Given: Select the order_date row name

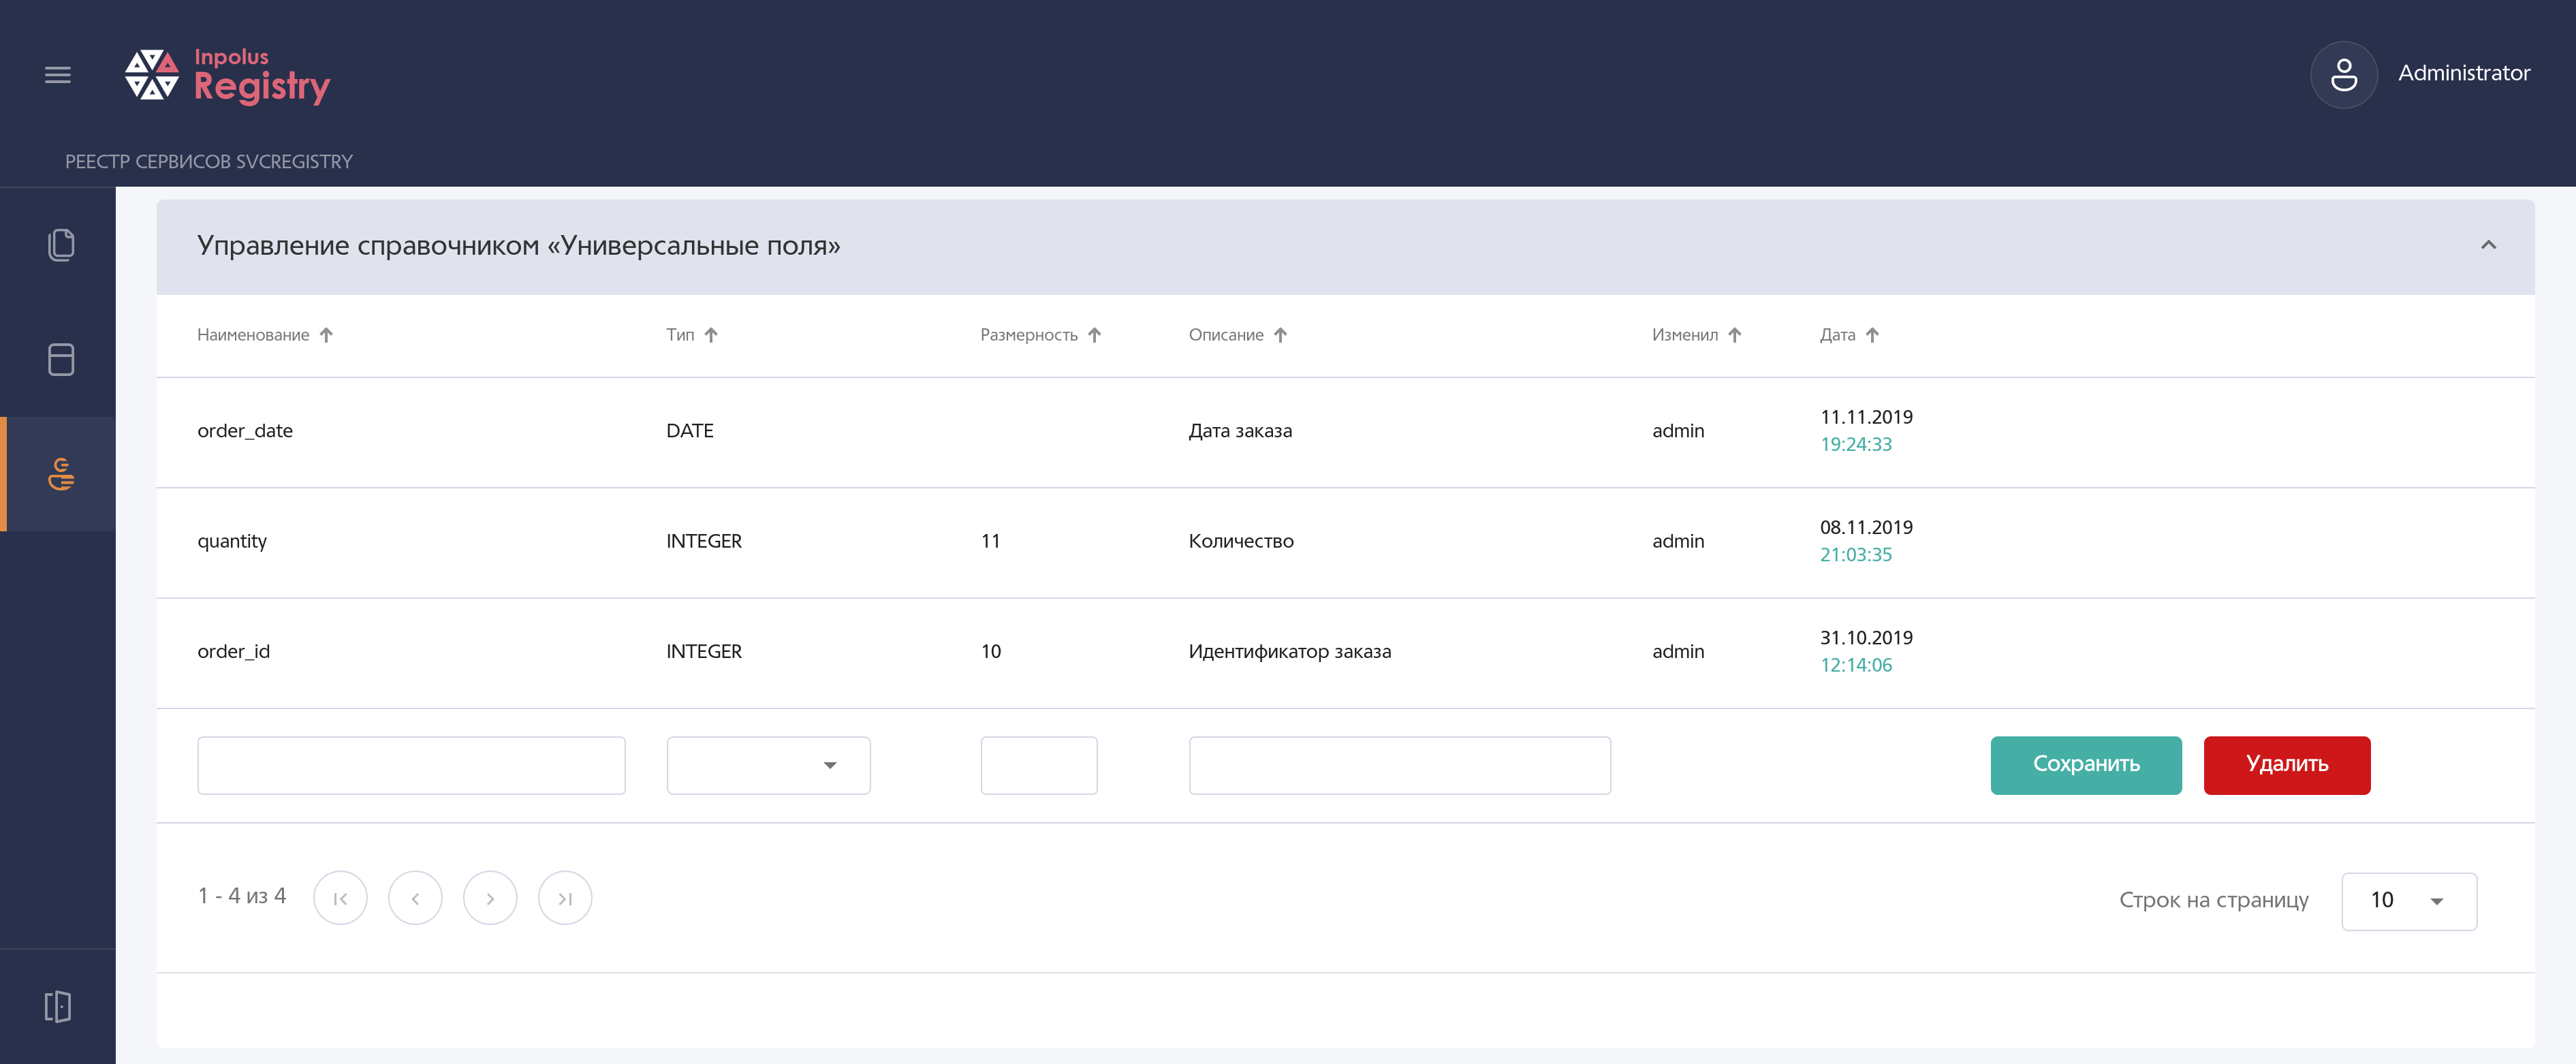Looking at the screenshot, I should (x=245, y=431).
